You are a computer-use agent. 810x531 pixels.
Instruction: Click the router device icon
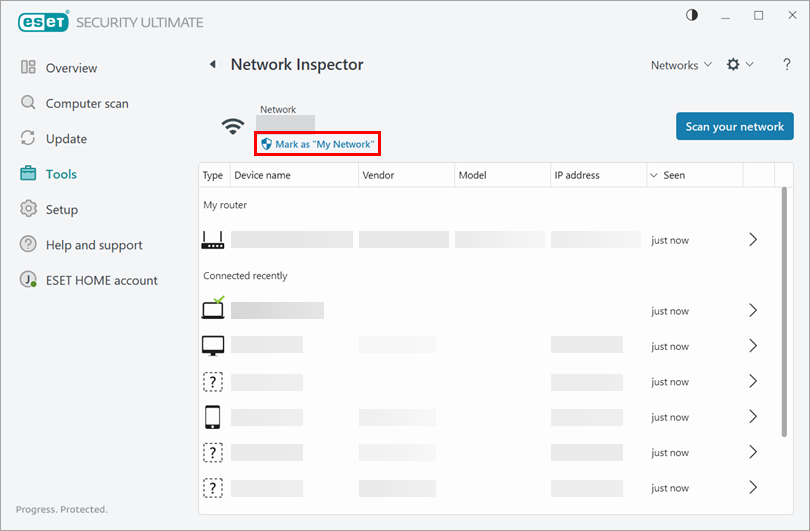click(x=213, y=240)
